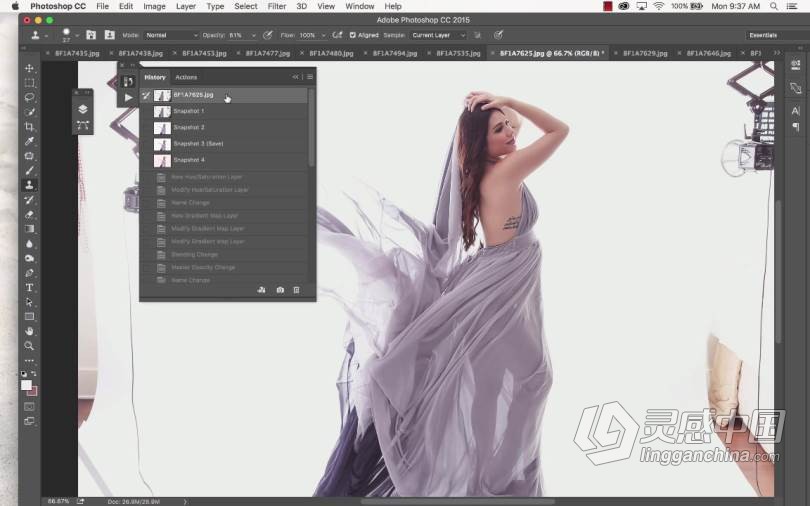Select the Clone Stamp tool in toolbox

tap(29, 185)
